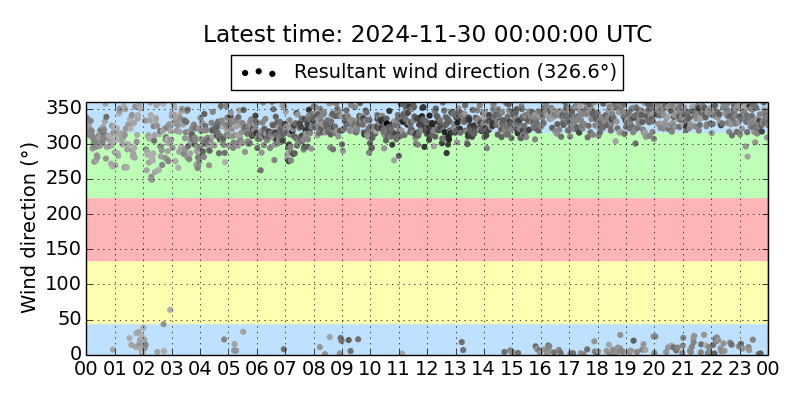800x400 pixels.
Task: Pick the red band in the chart
Action: (x=427, y=229)
